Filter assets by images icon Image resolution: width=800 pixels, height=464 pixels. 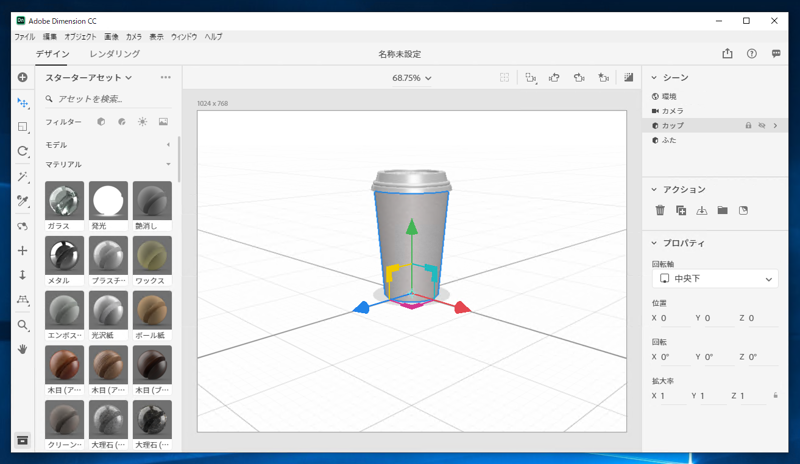(163, 122)
